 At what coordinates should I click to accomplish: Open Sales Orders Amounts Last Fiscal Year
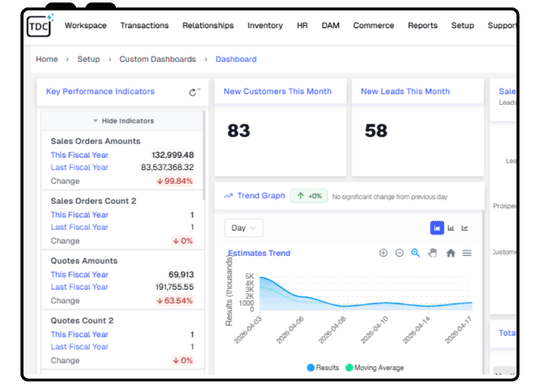79,167
